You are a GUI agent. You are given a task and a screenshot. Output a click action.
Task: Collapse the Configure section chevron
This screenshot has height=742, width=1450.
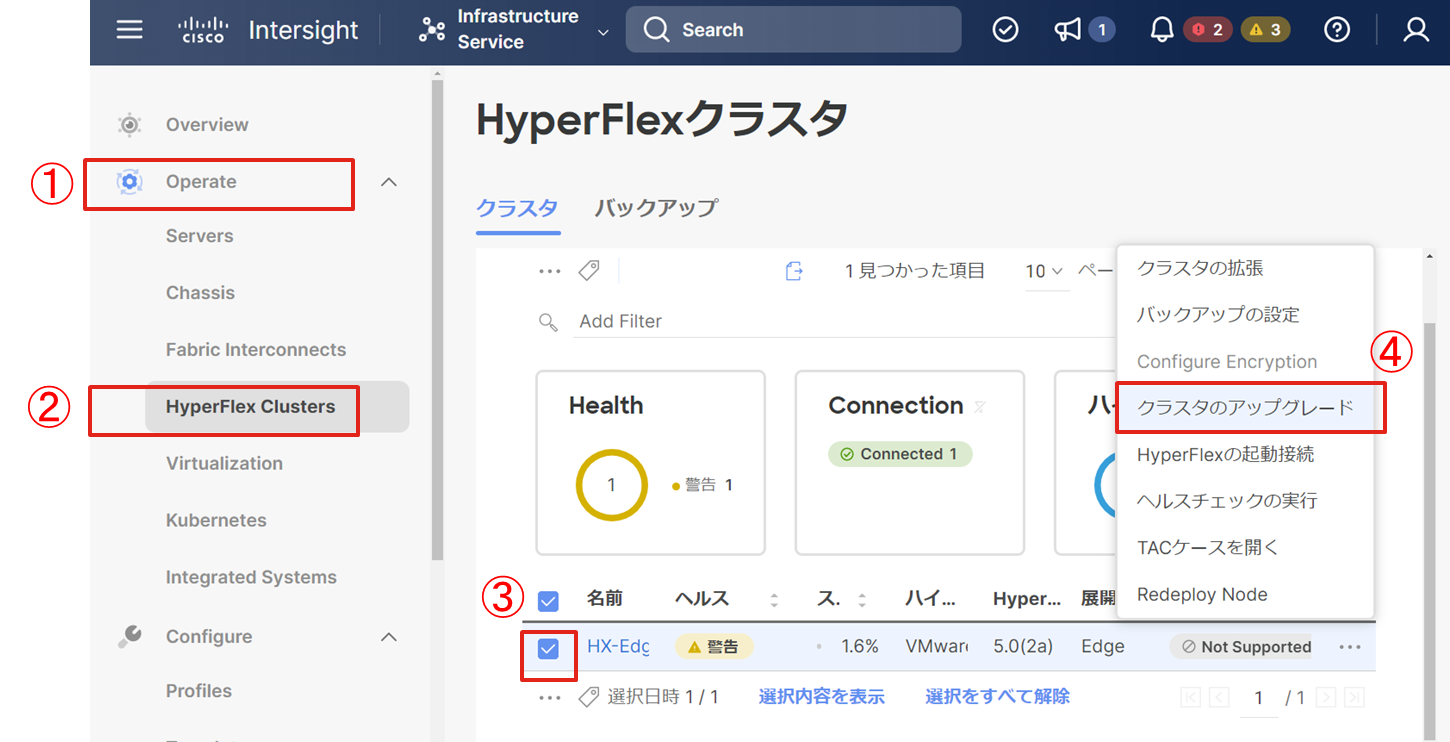pyautogui.click(x=390, y=637)
